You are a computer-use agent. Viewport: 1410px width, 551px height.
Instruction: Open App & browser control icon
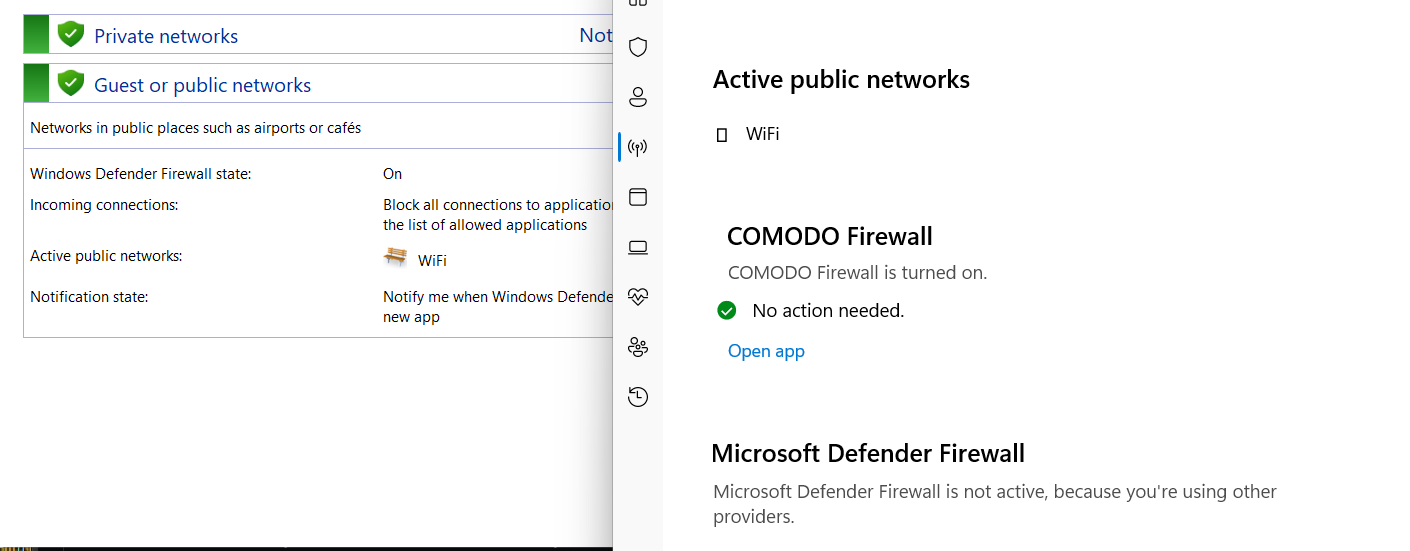638,197
